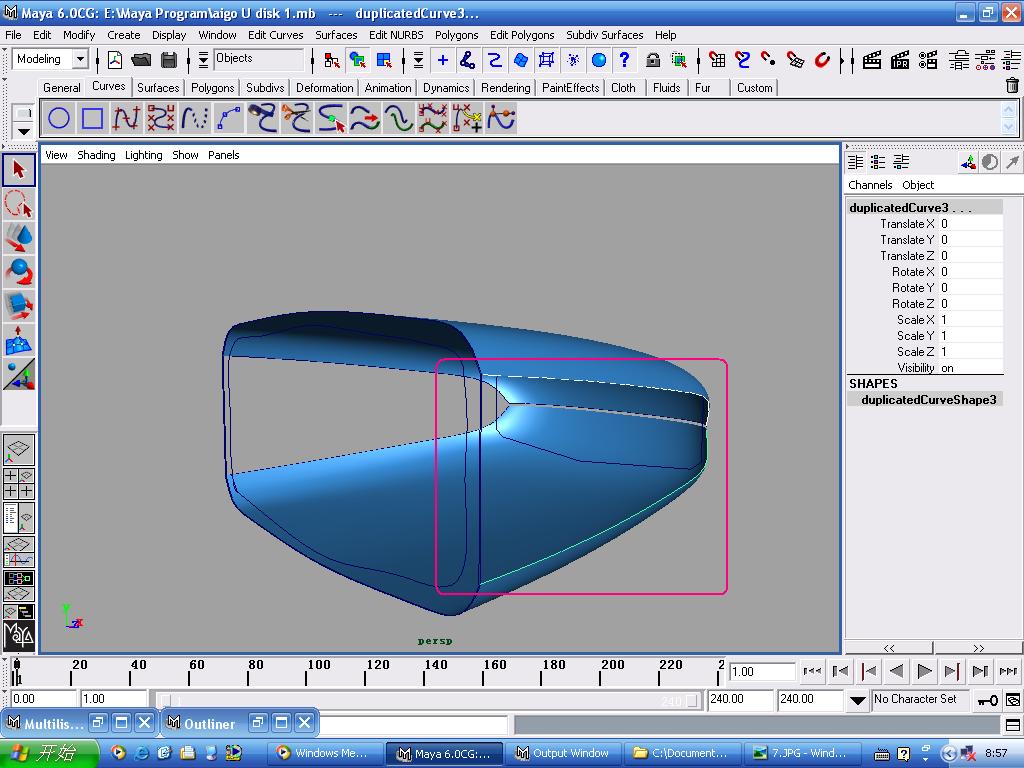
Task: Open the shelf menu down arrow
Action: [x=24, y=131]
